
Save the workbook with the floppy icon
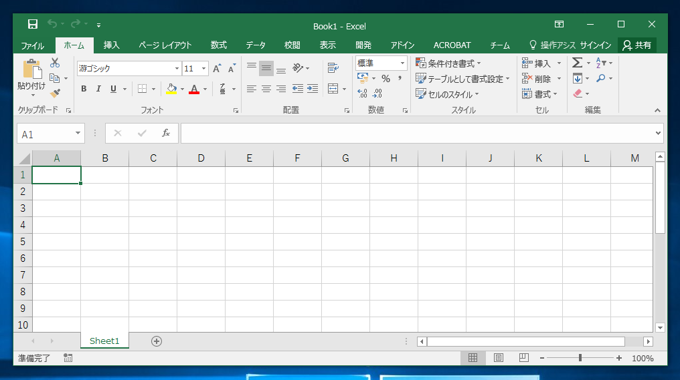pyautogui.click(x=33, y=24)
